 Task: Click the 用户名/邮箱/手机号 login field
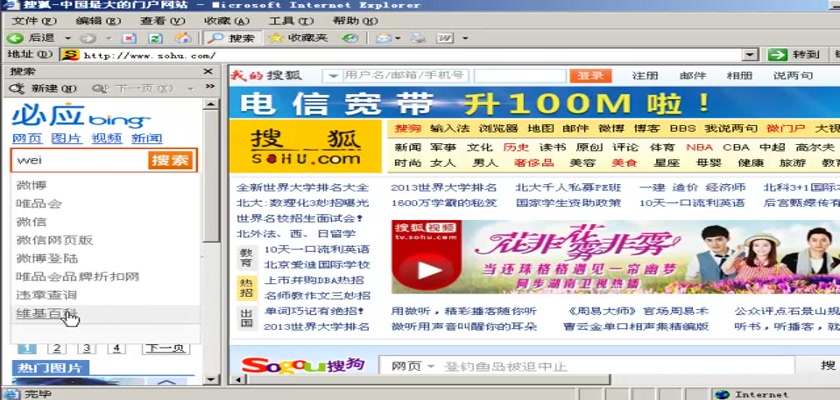[405, 76]
